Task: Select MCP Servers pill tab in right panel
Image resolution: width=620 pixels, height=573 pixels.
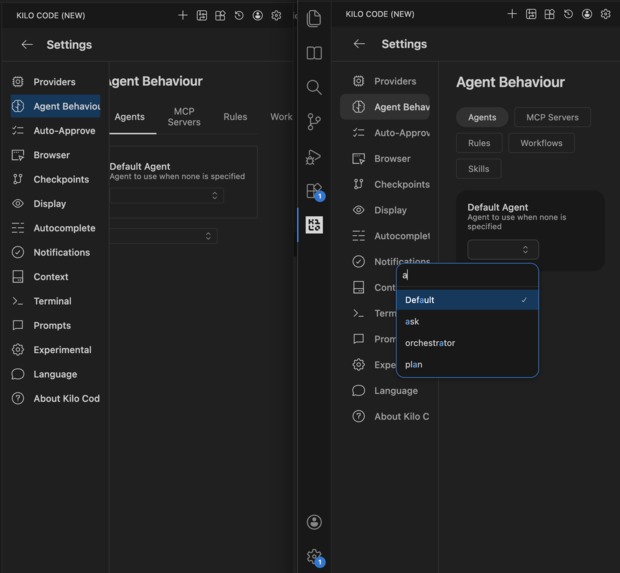Action: coord(552,117)
